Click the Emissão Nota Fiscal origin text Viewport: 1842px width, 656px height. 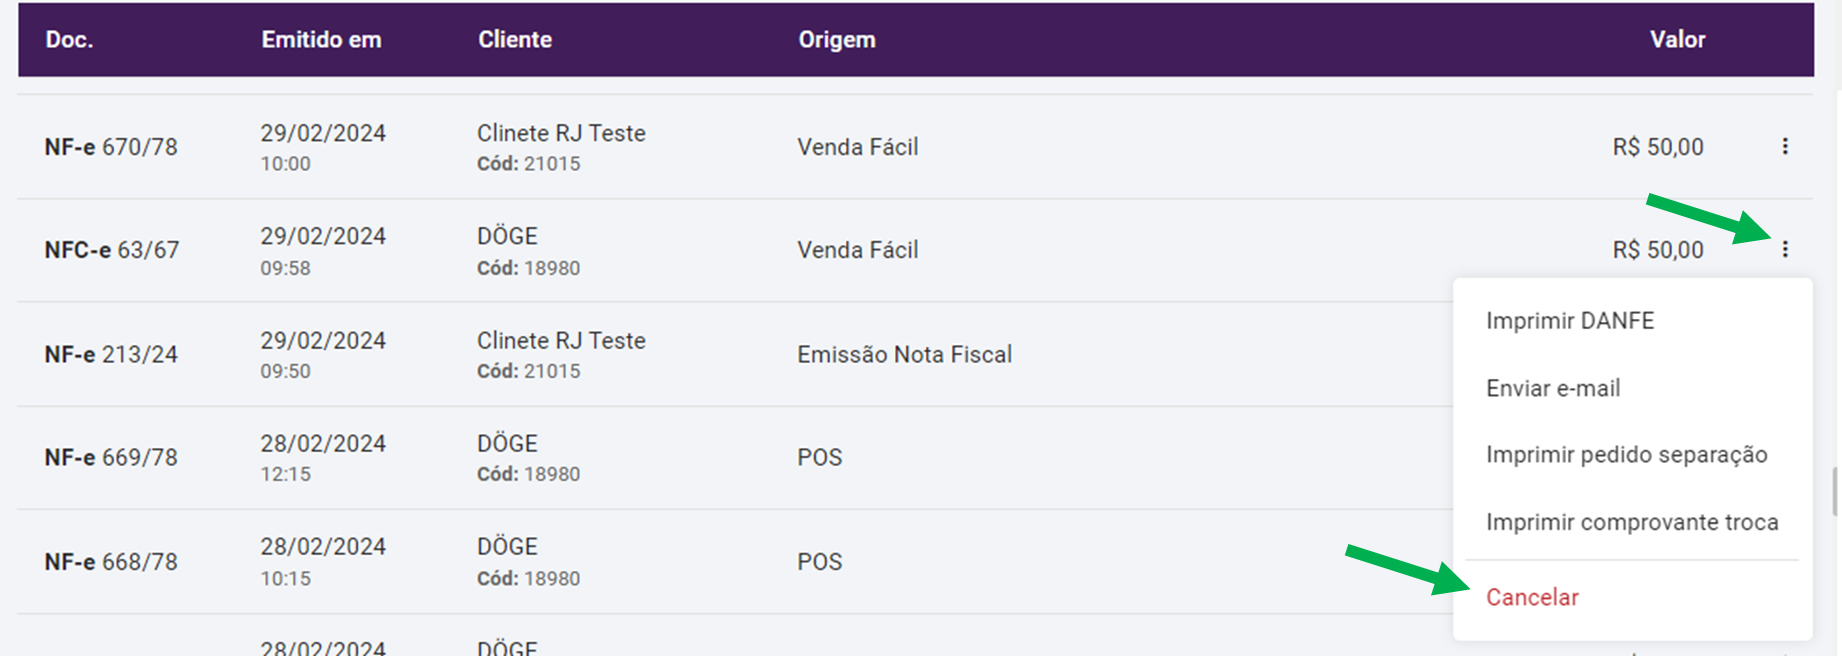pyautogui.click(x=904, y=355)
